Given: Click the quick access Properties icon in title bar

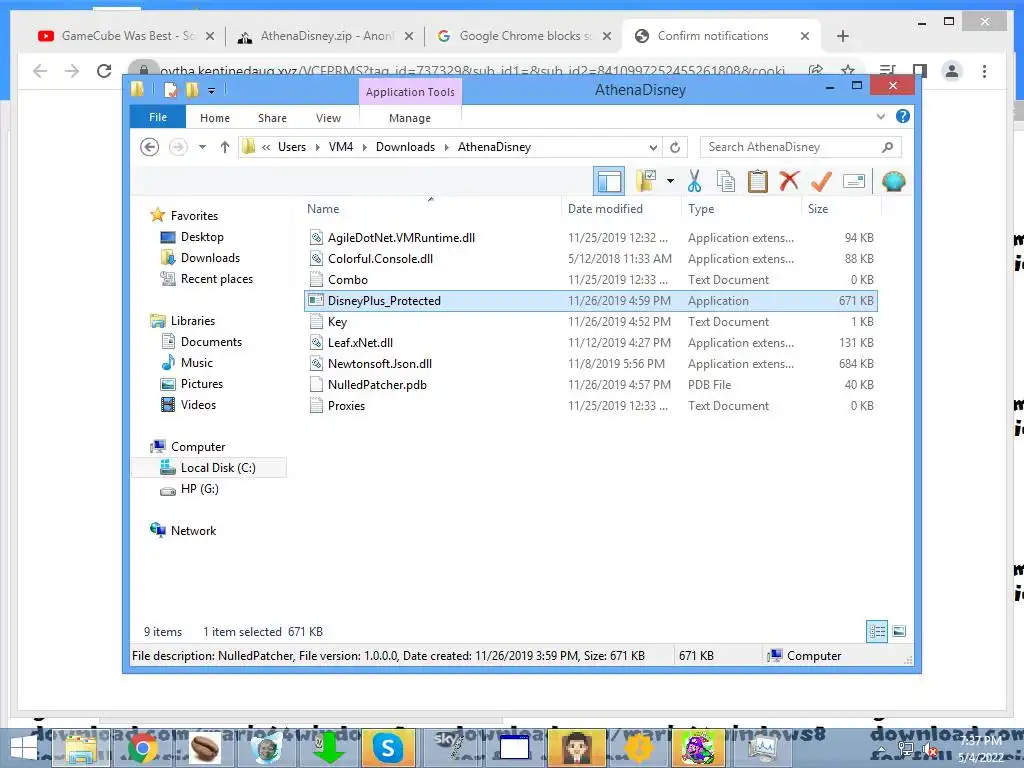Looking at the screenshot, I should (x=171, y=89).
